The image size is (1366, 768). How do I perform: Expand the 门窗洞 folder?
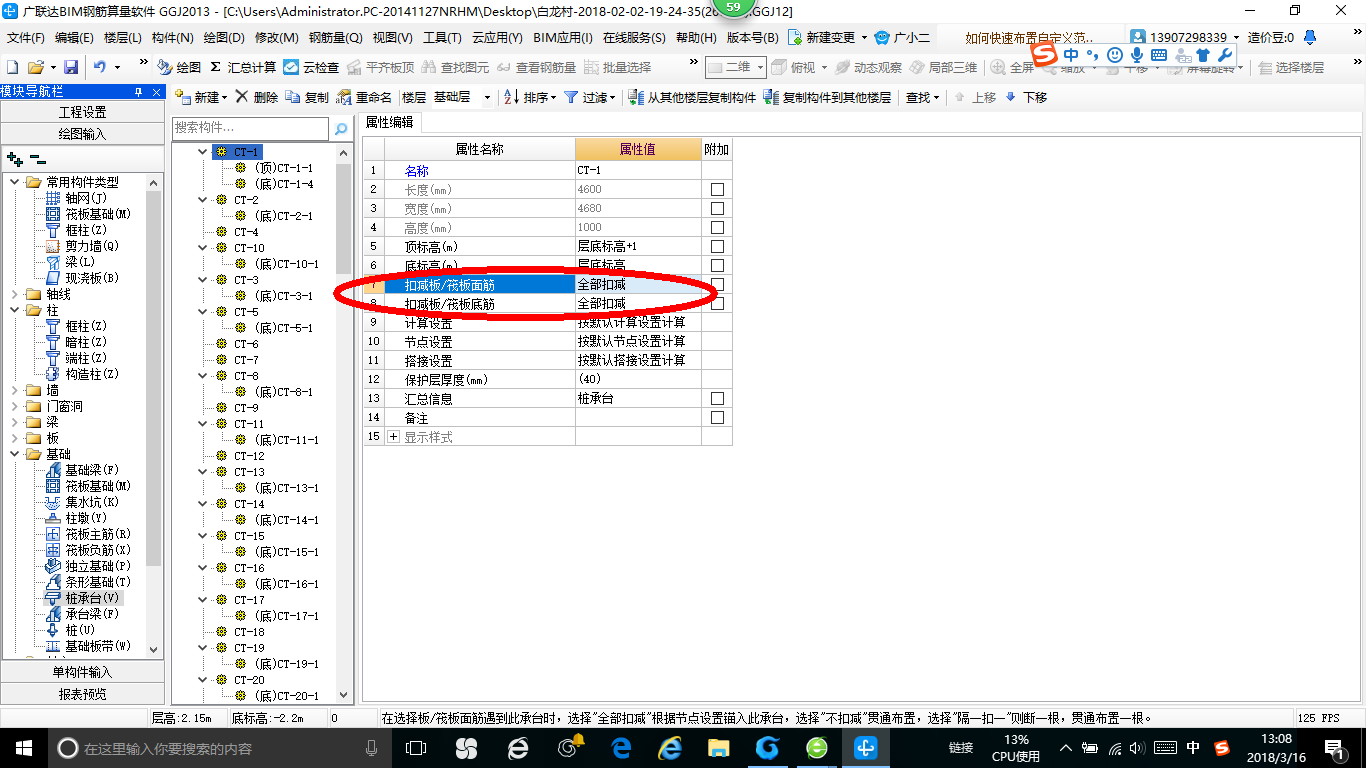(15, 406)
